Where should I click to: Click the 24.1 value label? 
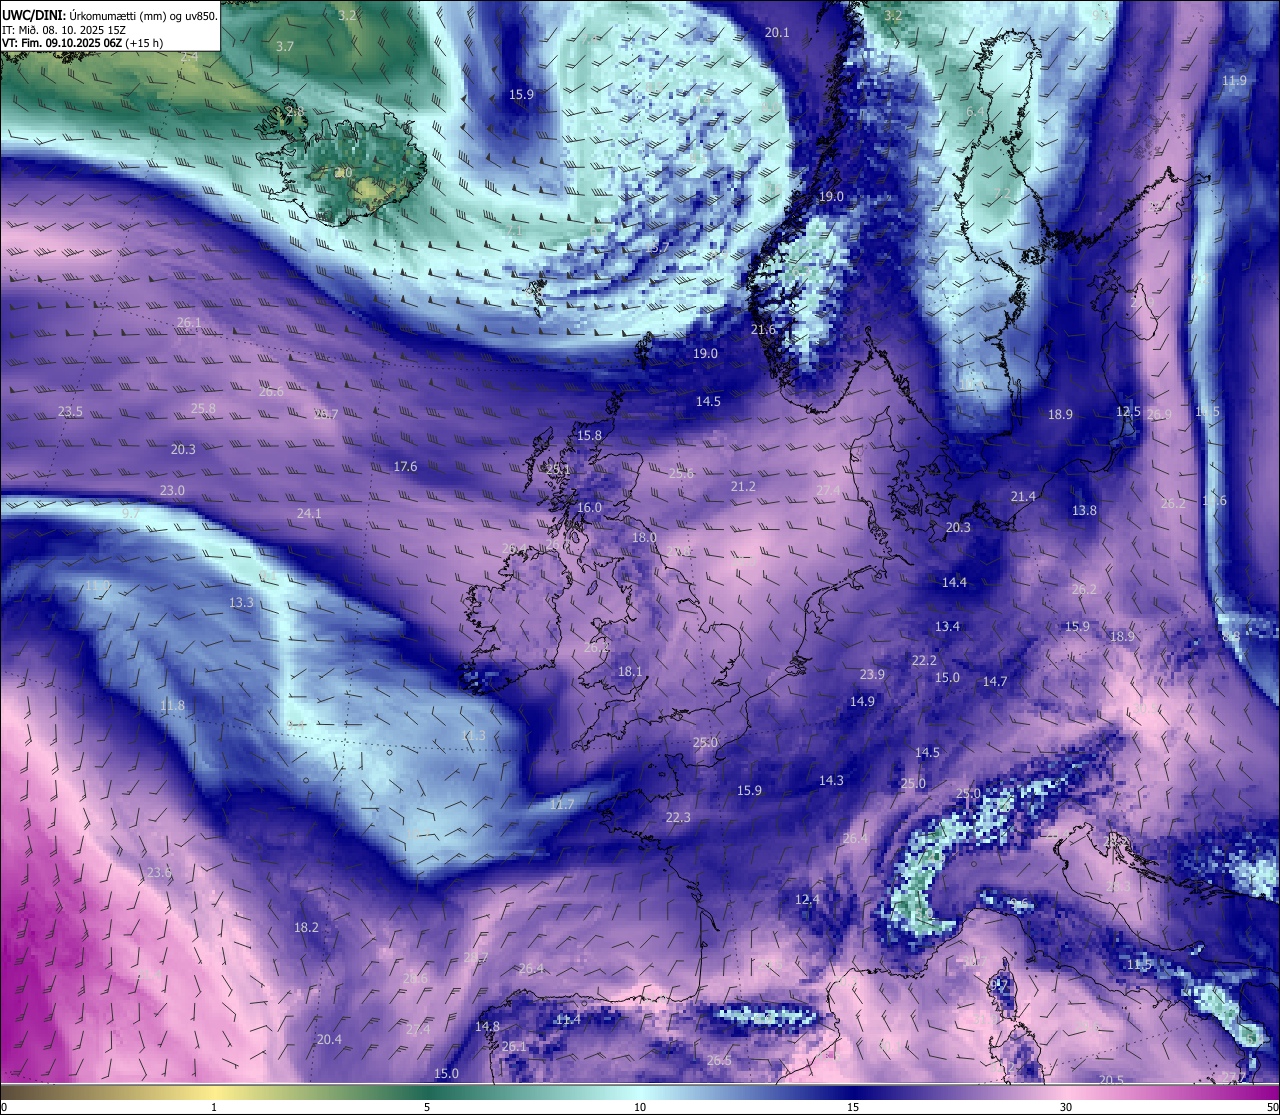[309, 513]
